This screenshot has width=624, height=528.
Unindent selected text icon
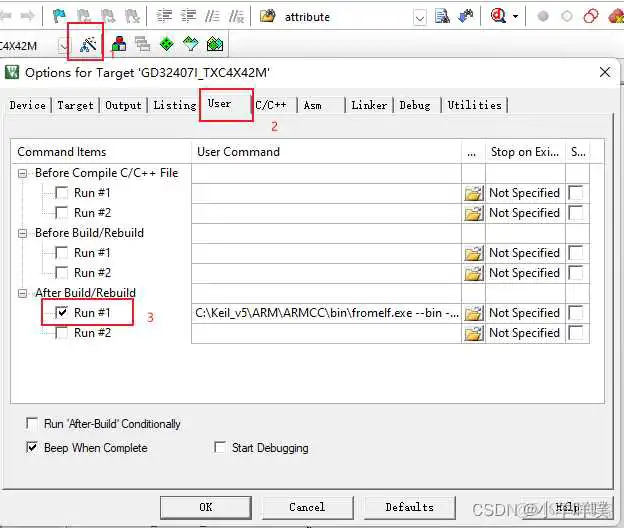coord(188,16)
